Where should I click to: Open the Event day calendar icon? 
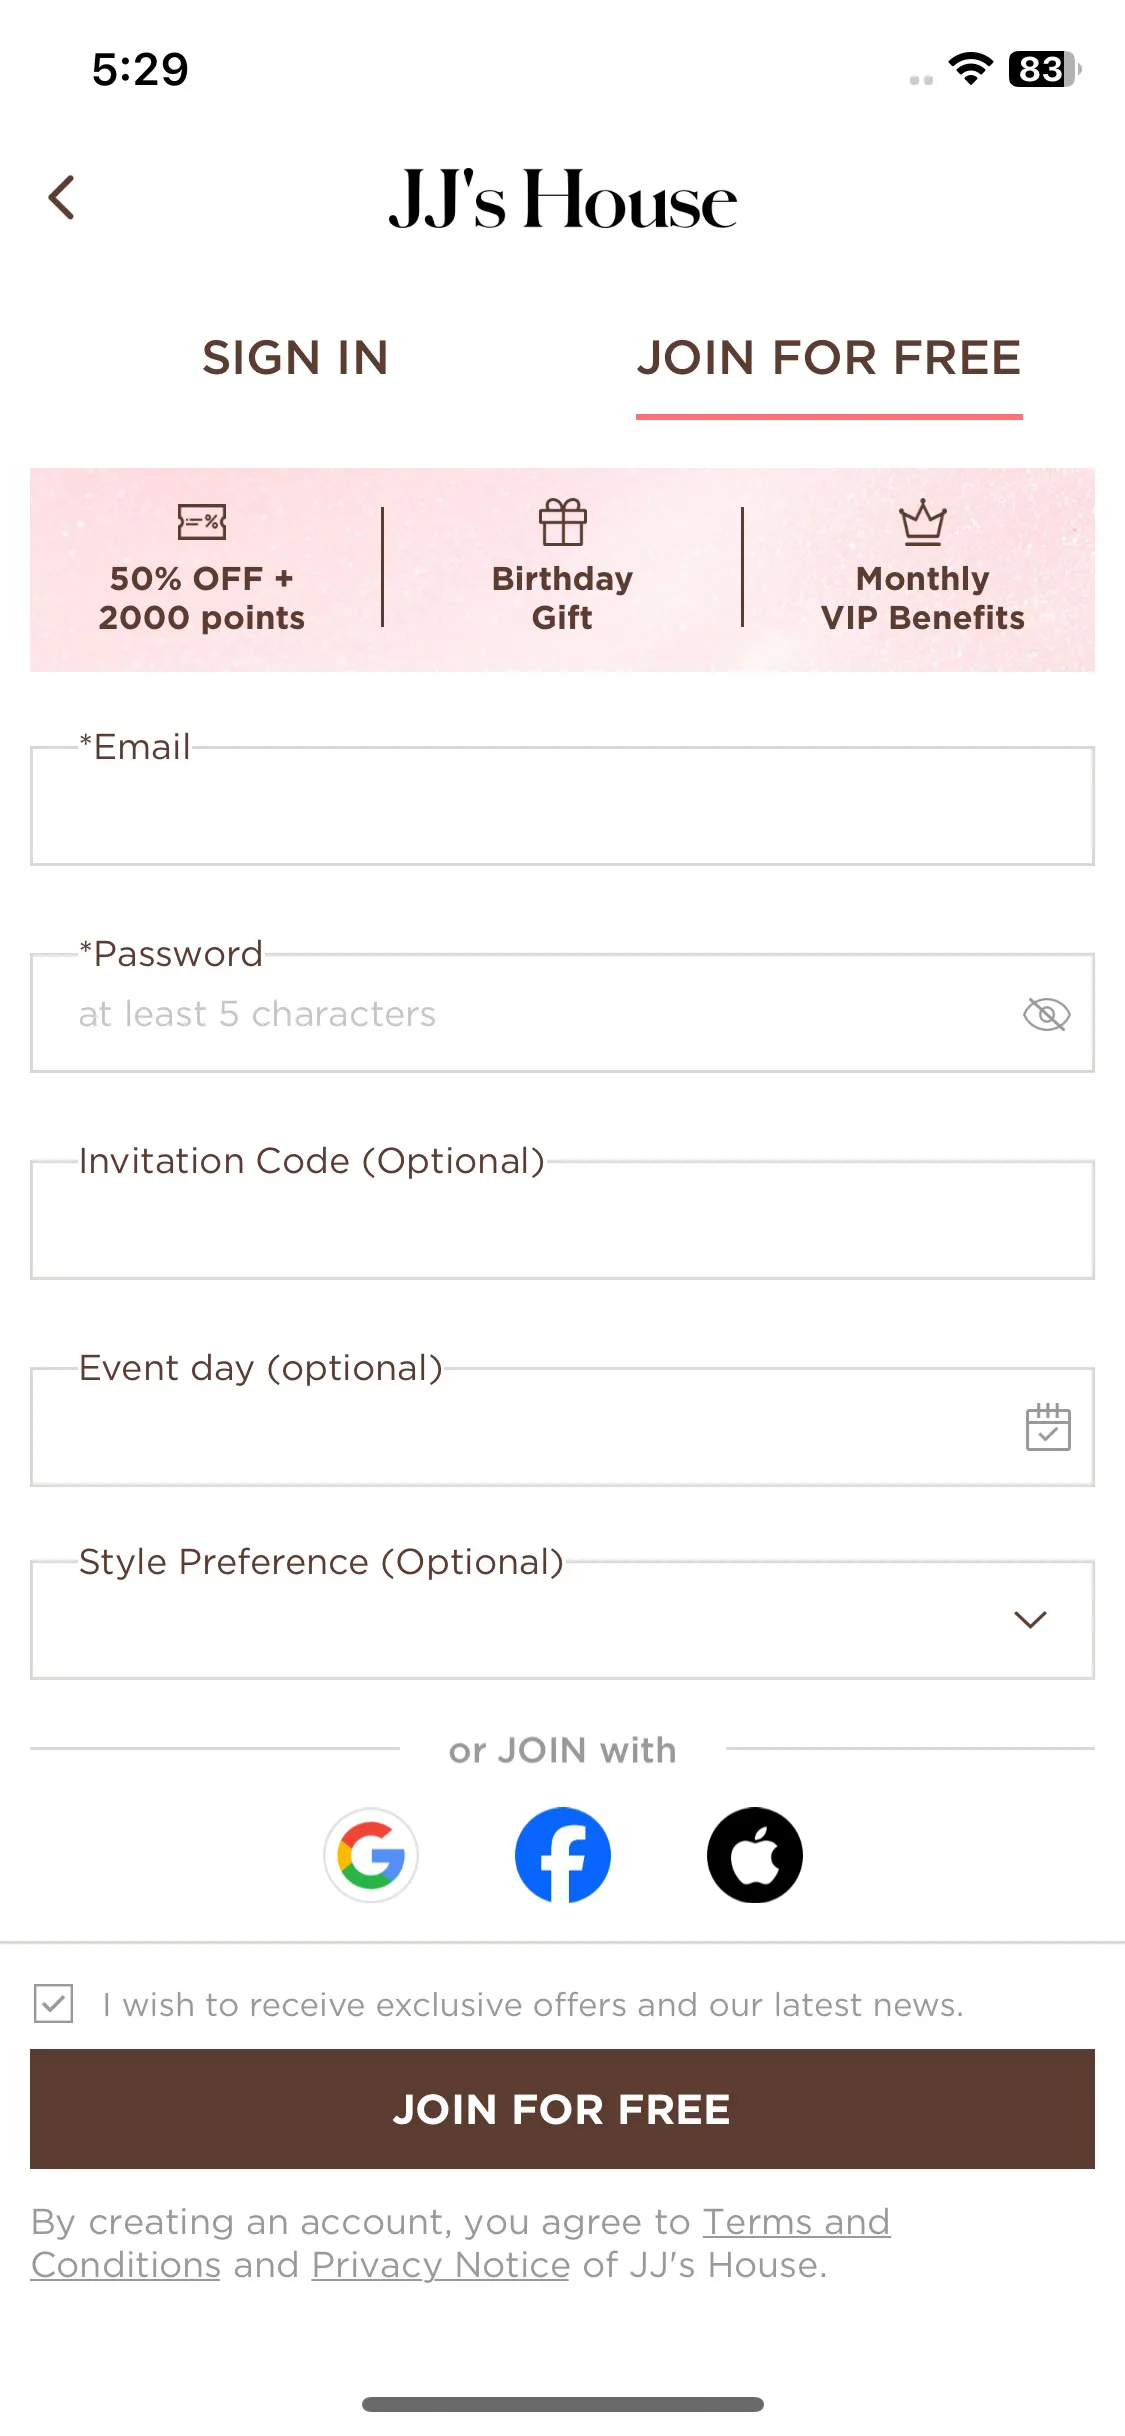click(1048, 1427)
